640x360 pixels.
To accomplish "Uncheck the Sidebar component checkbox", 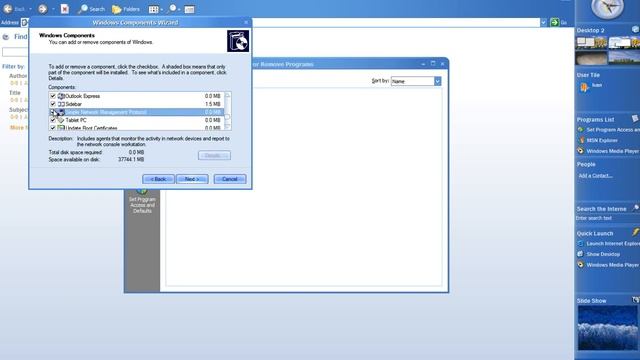I will tap(53, 104).
